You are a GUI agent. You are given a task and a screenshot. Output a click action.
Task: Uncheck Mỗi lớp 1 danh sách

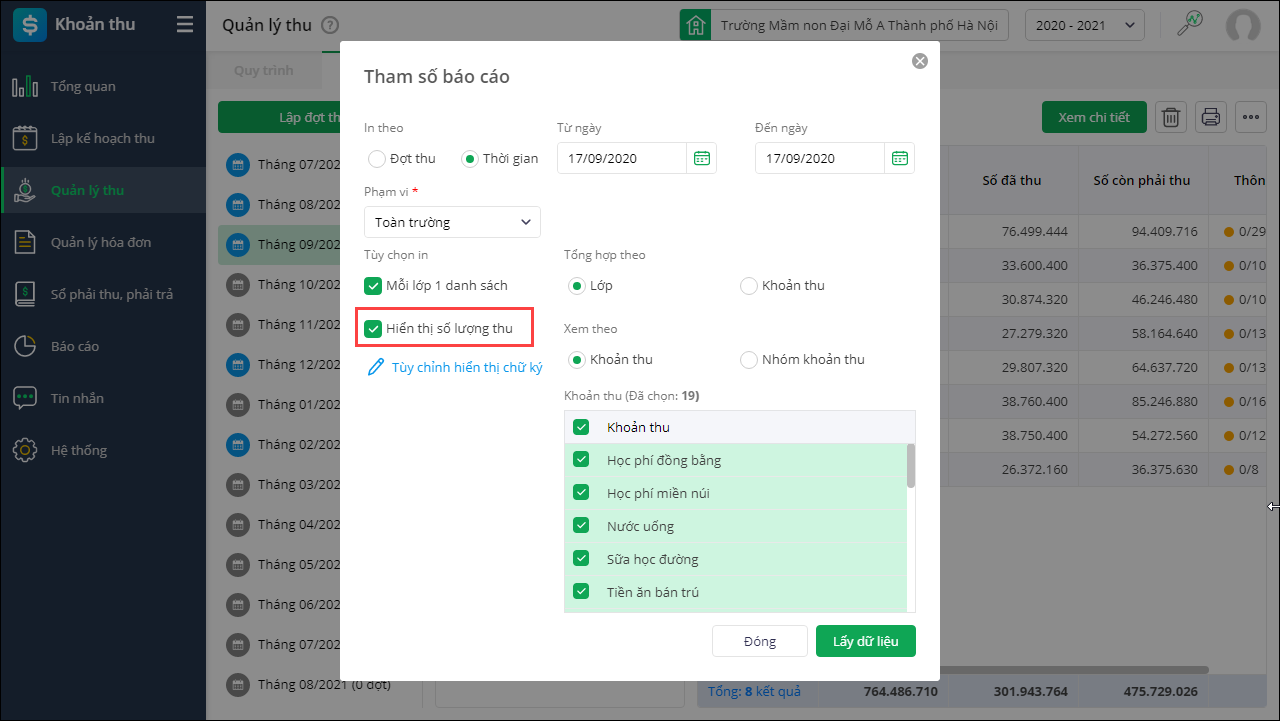click(374, 286)
